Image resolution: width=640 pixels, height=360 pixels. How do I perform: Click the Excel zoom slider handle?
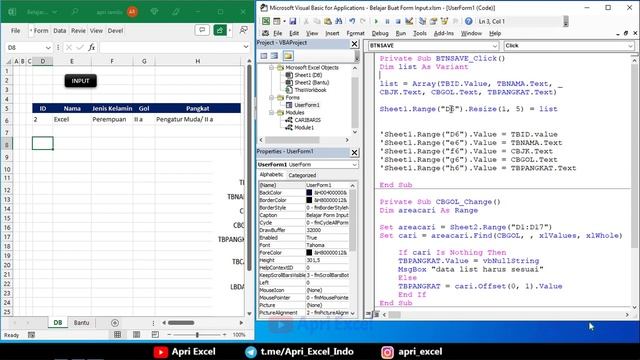tap(197, 335)
